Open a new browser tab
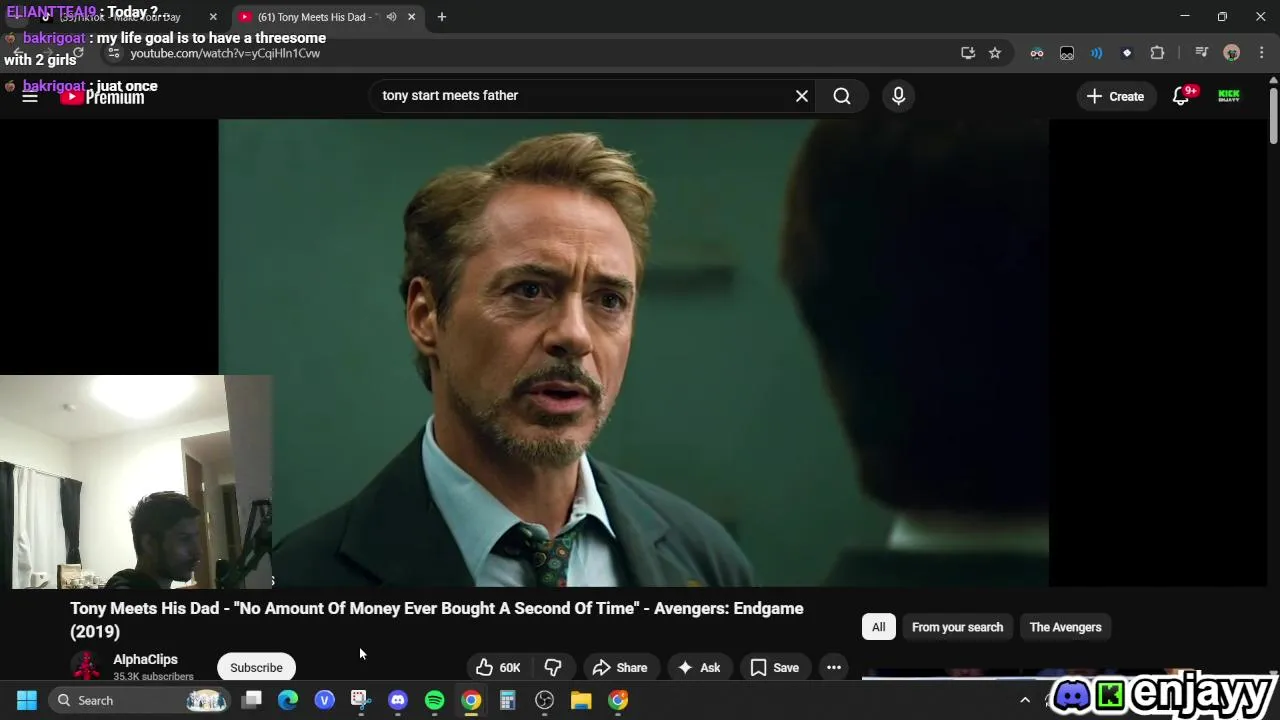 pos(442,17)
